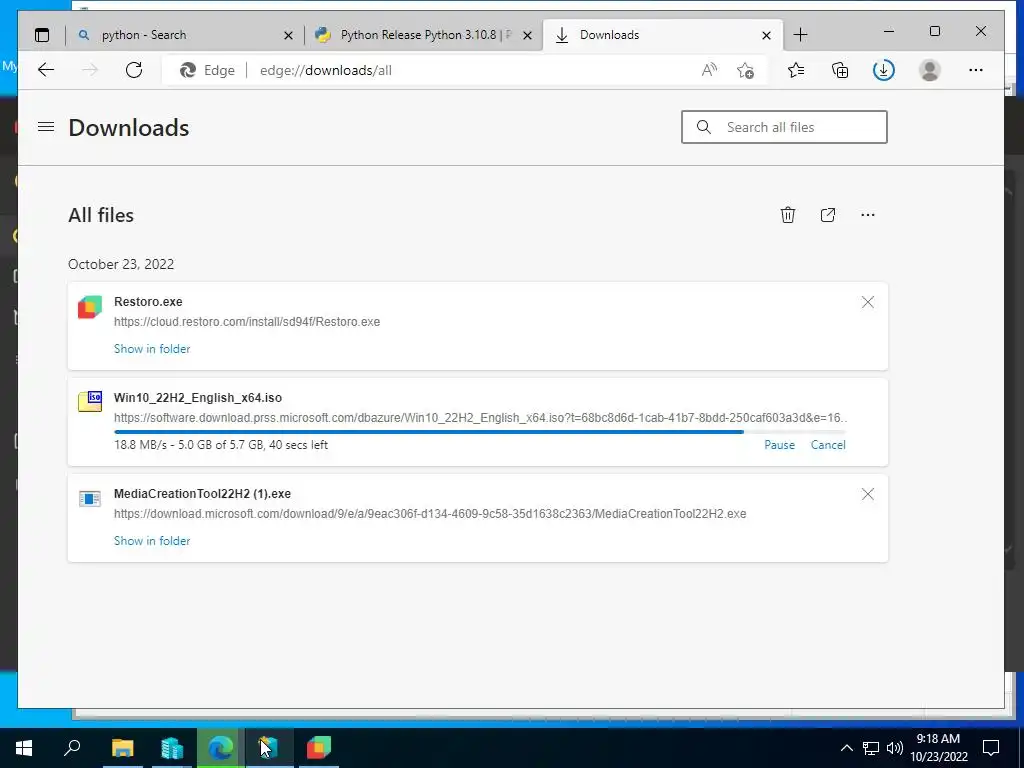Refresh the downloads page

point(134,70)
